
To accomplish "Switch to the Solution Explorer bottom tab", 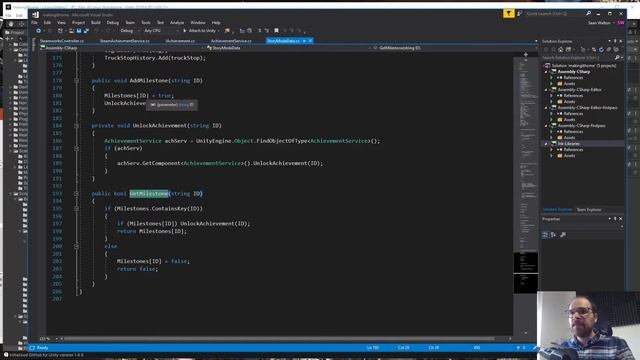I will (557, 210).
